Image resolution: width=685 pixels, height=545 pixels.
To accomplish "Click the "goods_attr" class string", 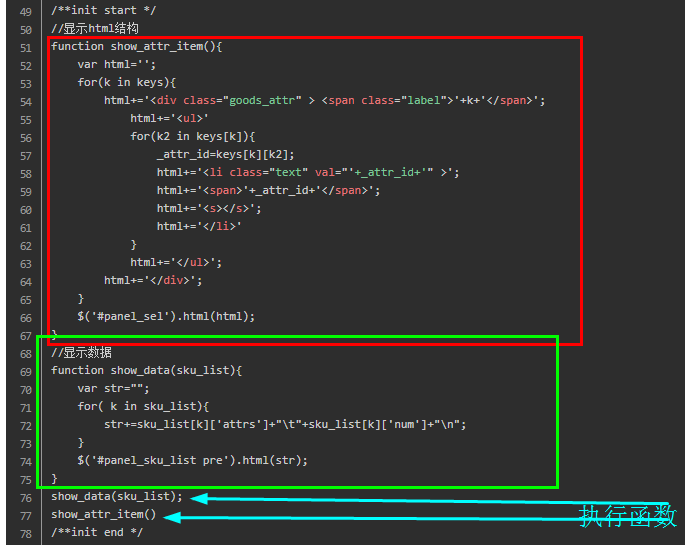I will pyautogui.click(x=262, y=100).
